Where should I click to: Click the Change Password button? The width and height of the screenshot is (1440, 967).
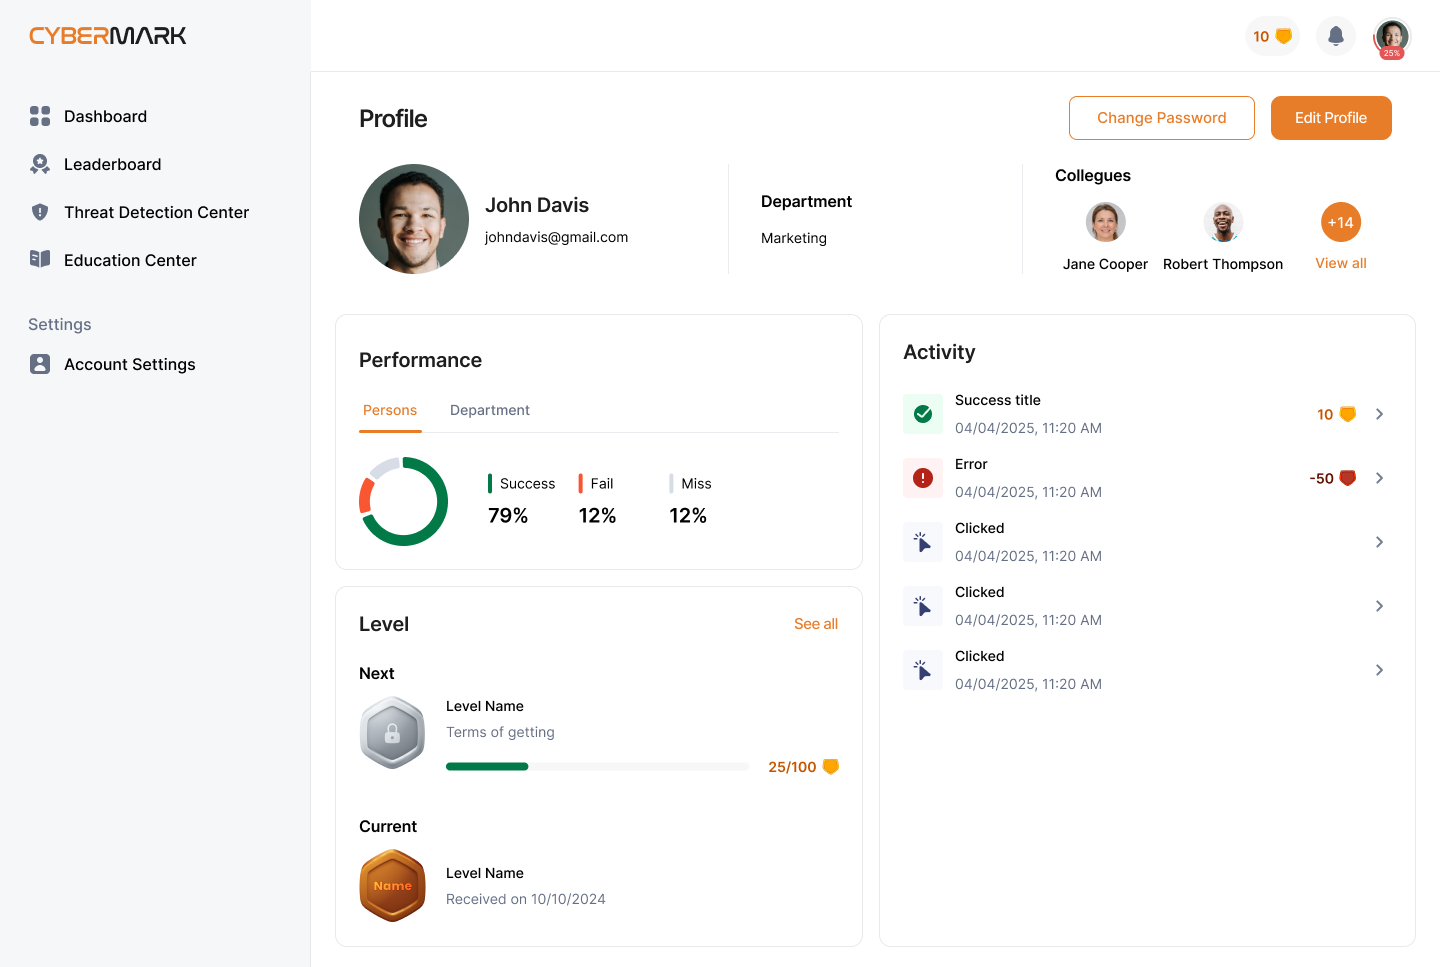point(1161,118)
